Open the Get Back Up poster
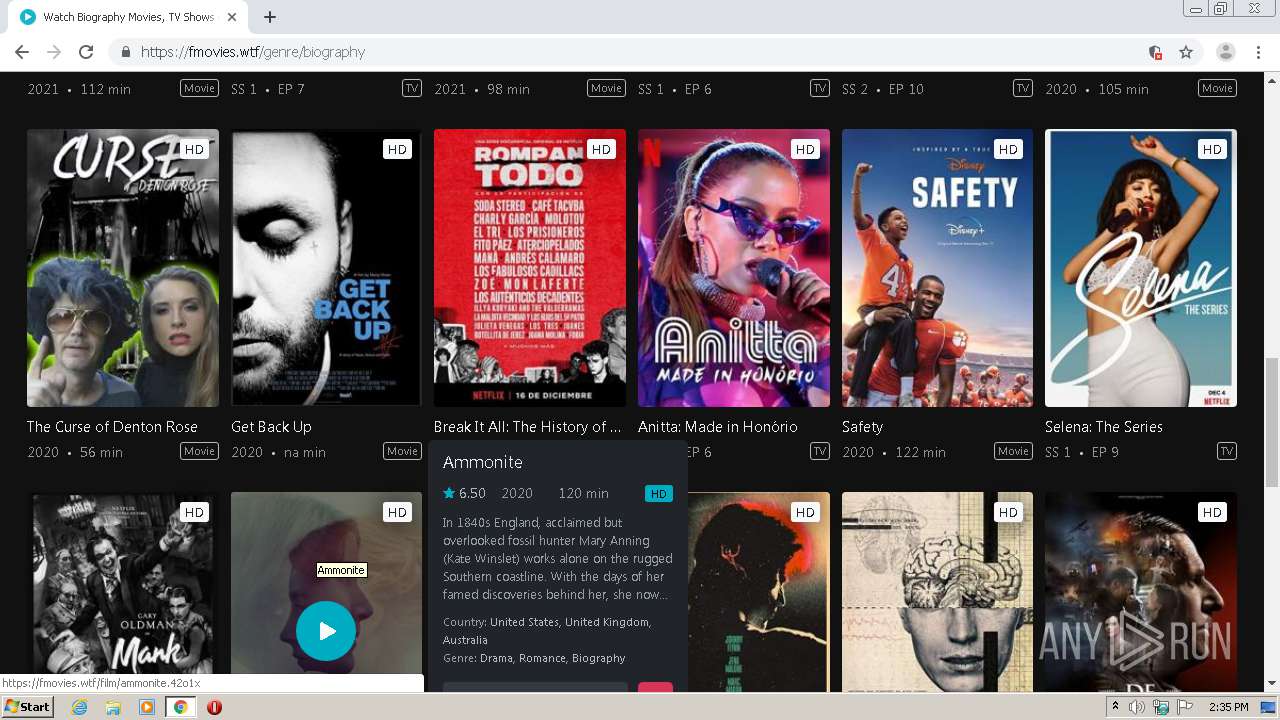 [326, 268]
